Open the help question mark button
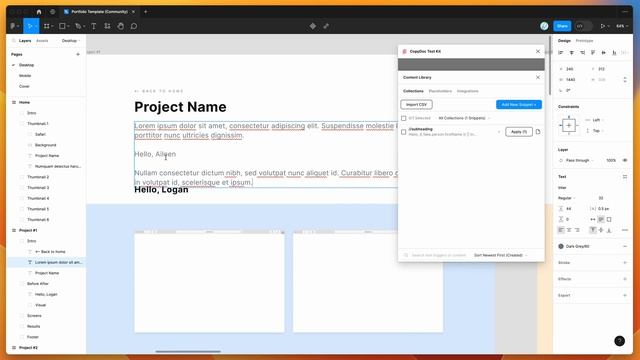640x360 pixels. 619,341
